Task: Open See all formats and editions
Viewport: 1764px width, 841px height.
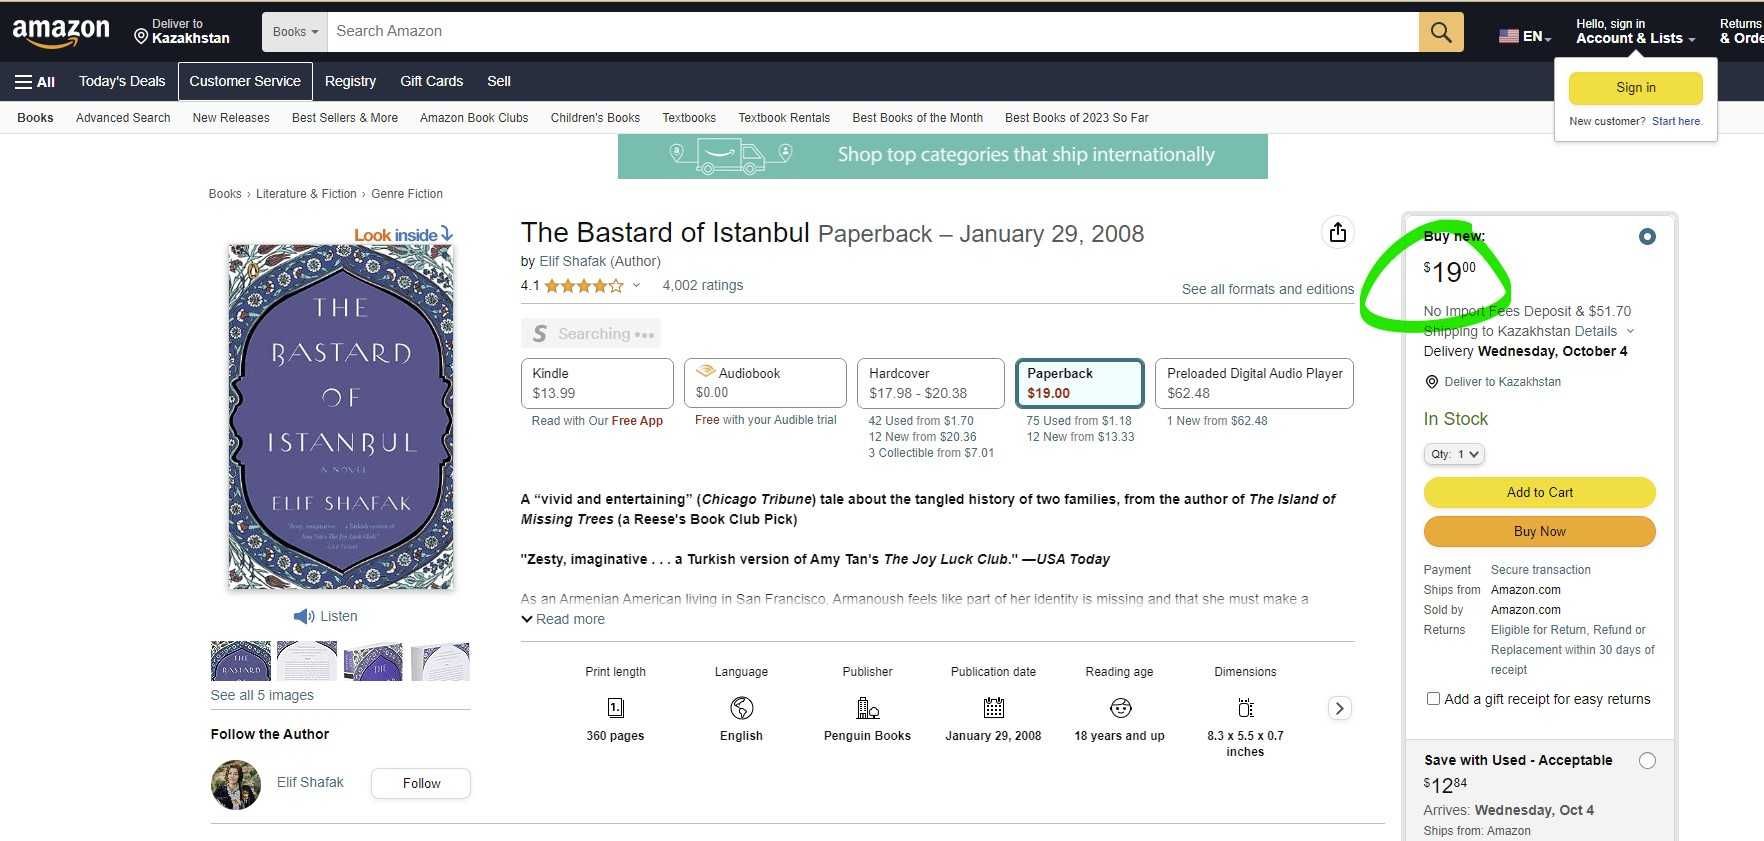Action: 1268,289
